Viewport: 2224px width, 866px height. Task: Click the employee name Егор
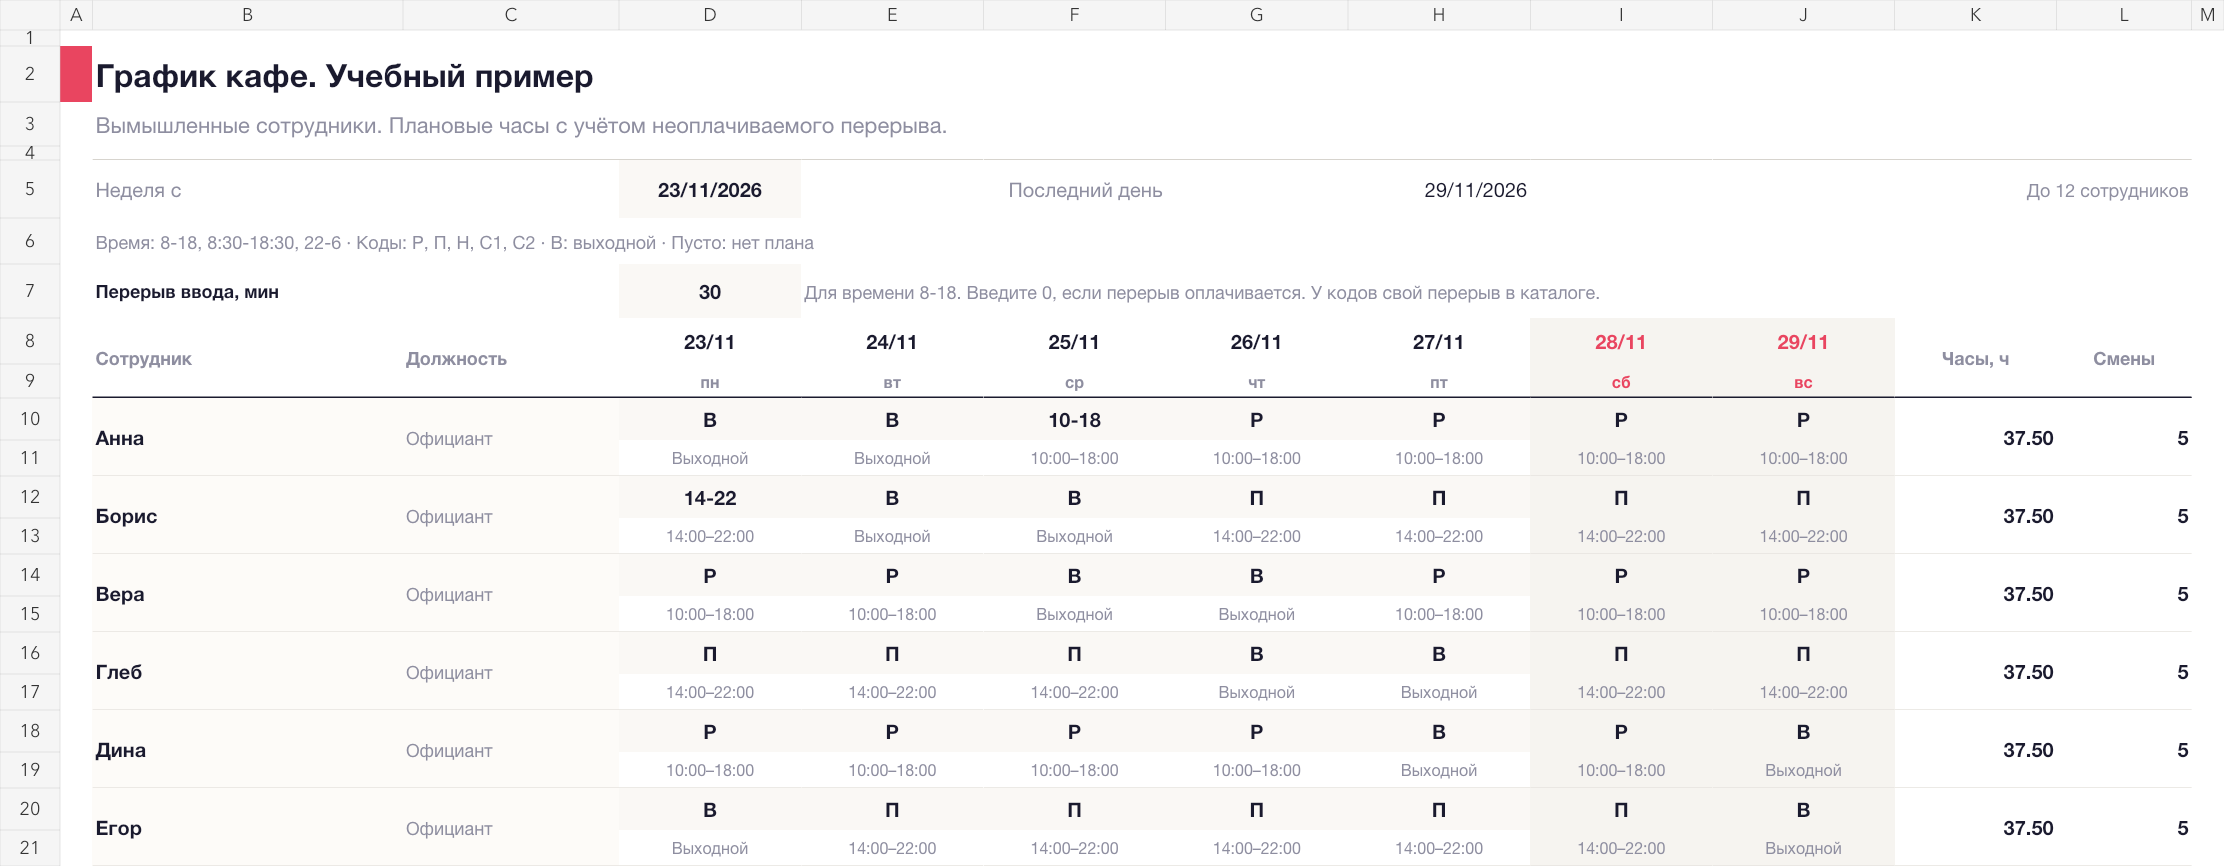click(119, 828)
